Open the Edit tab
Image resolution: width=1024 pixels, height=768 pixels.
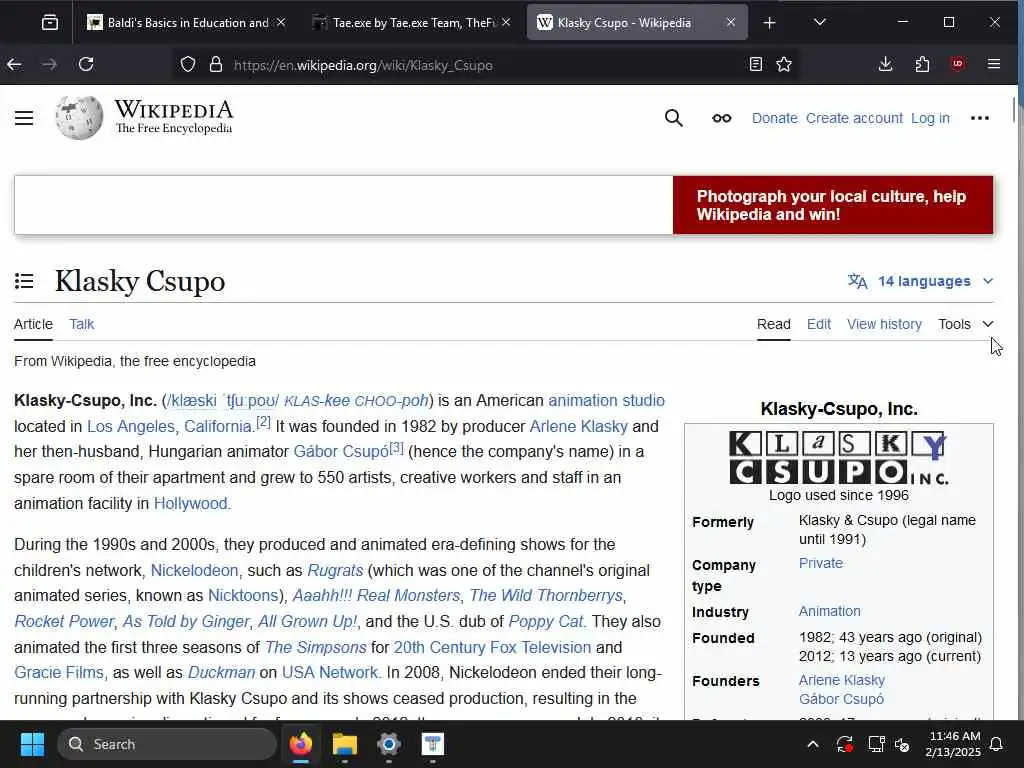coord(819,324)
